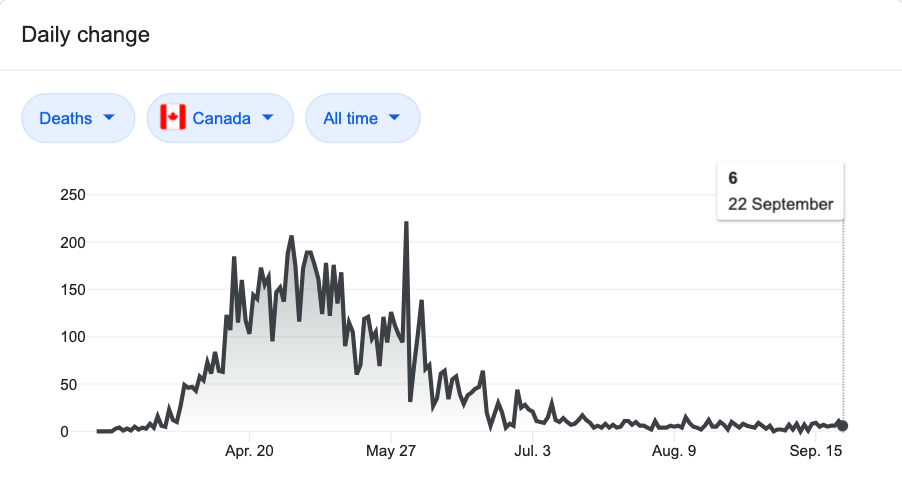902x481 pixels.
Task: Click the May 27 axis label
Action: click(391, 451)
